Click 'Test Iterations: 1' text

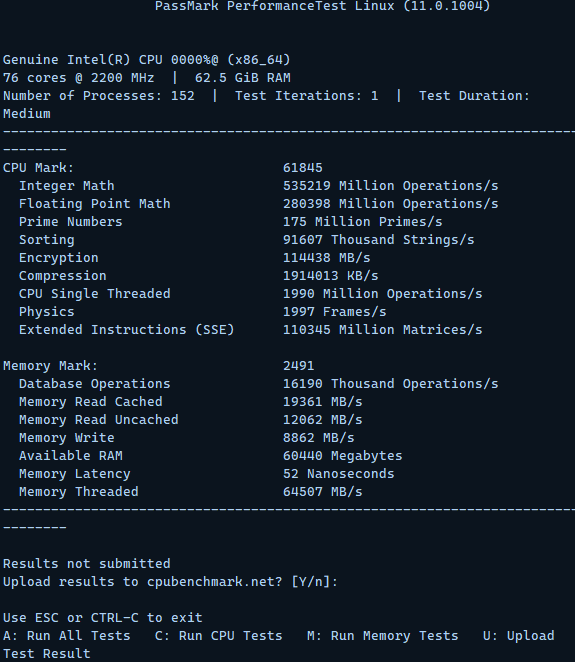306,96
